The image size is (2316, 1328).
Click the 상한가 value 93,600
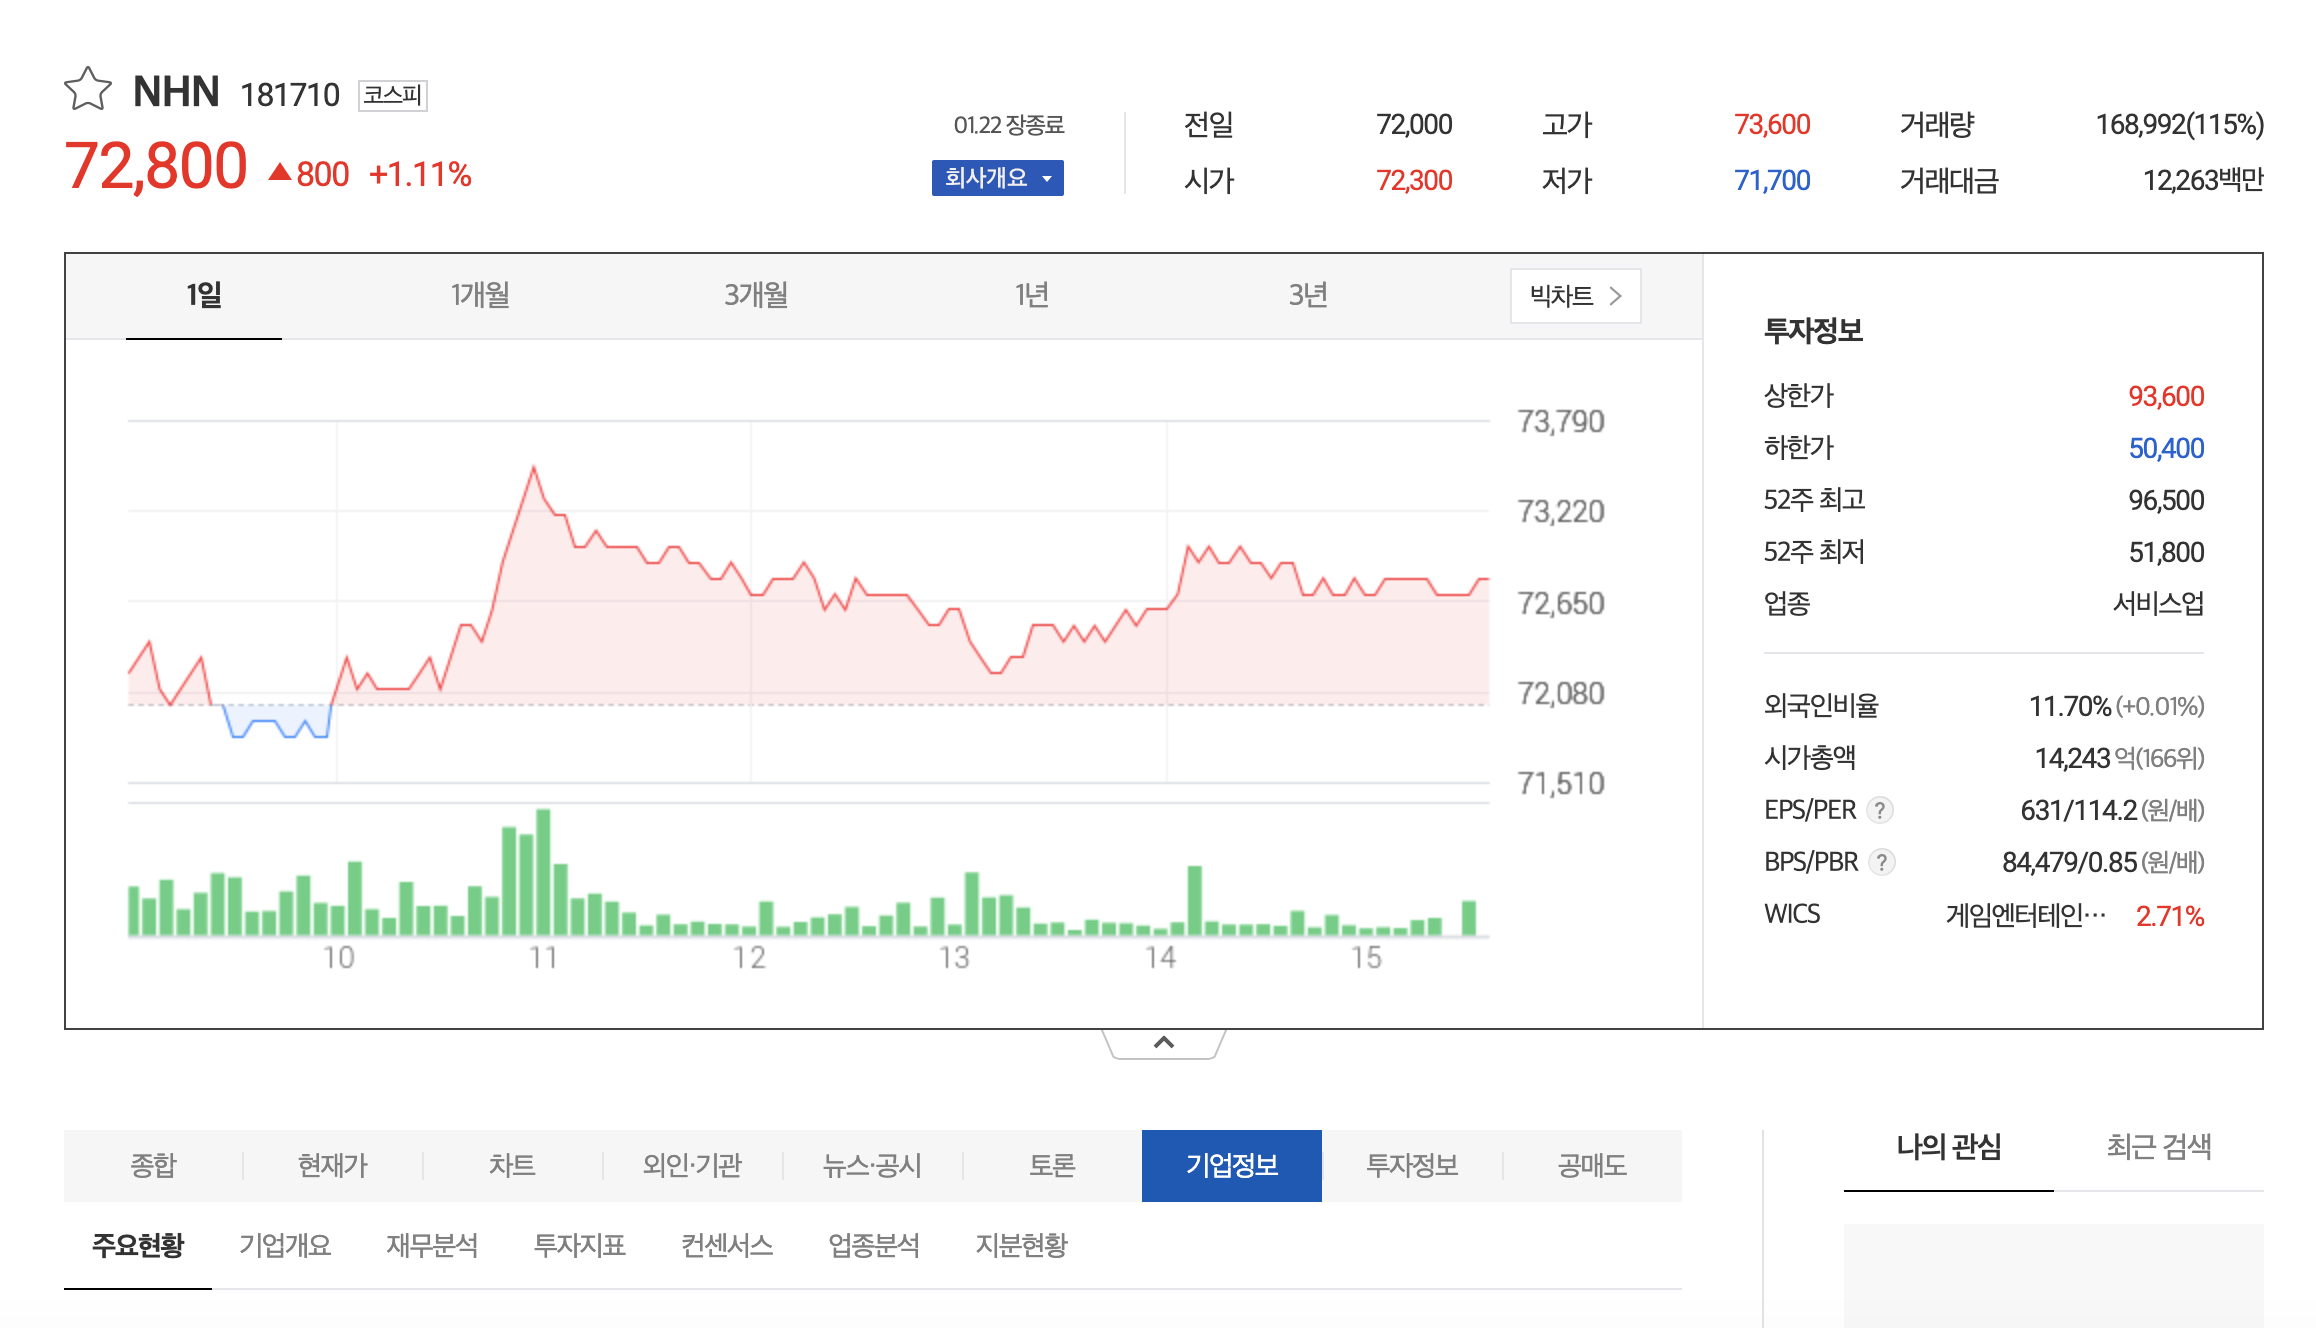tap(2166, 397)
